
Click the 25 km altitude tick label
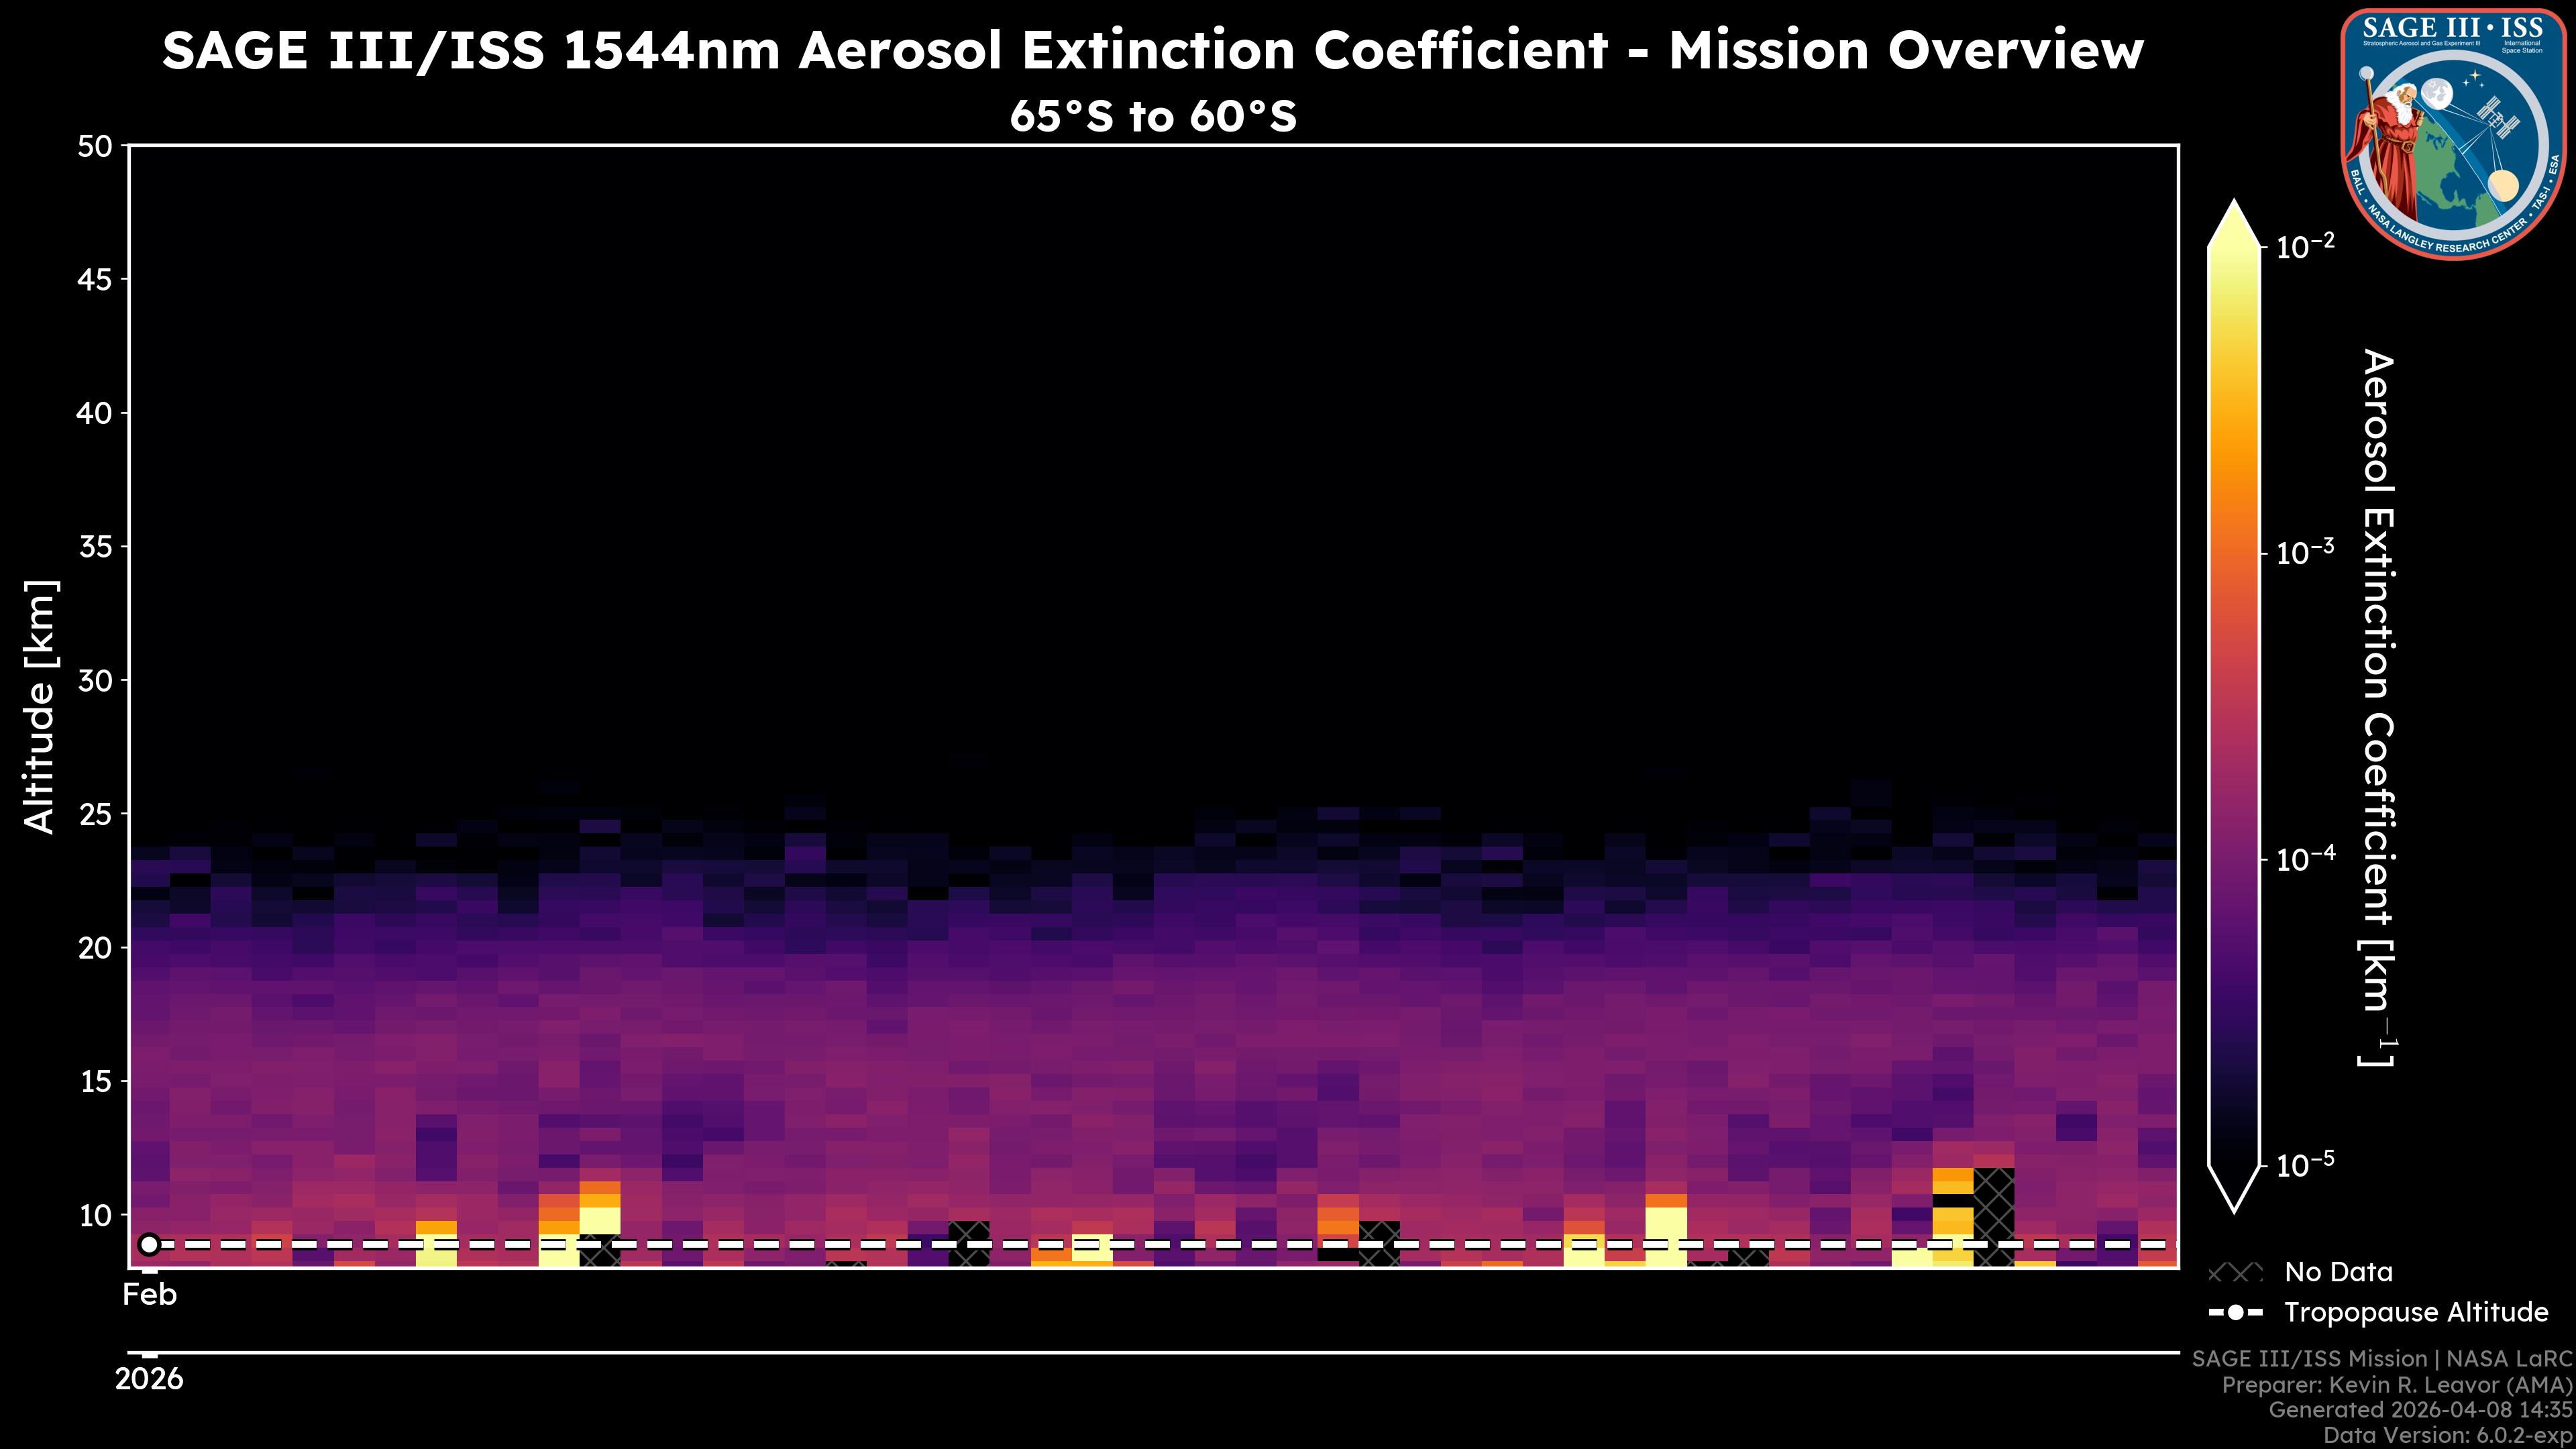tap(95, 814)
